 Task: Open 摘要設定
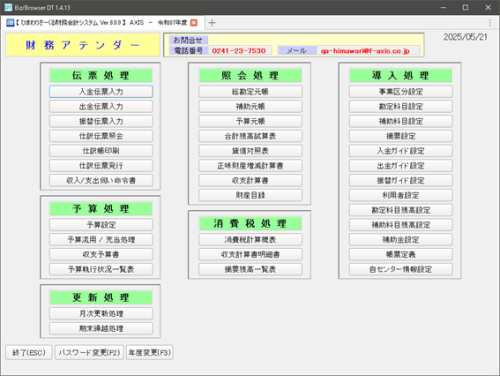pyautogui.click(x=401, y=136)
